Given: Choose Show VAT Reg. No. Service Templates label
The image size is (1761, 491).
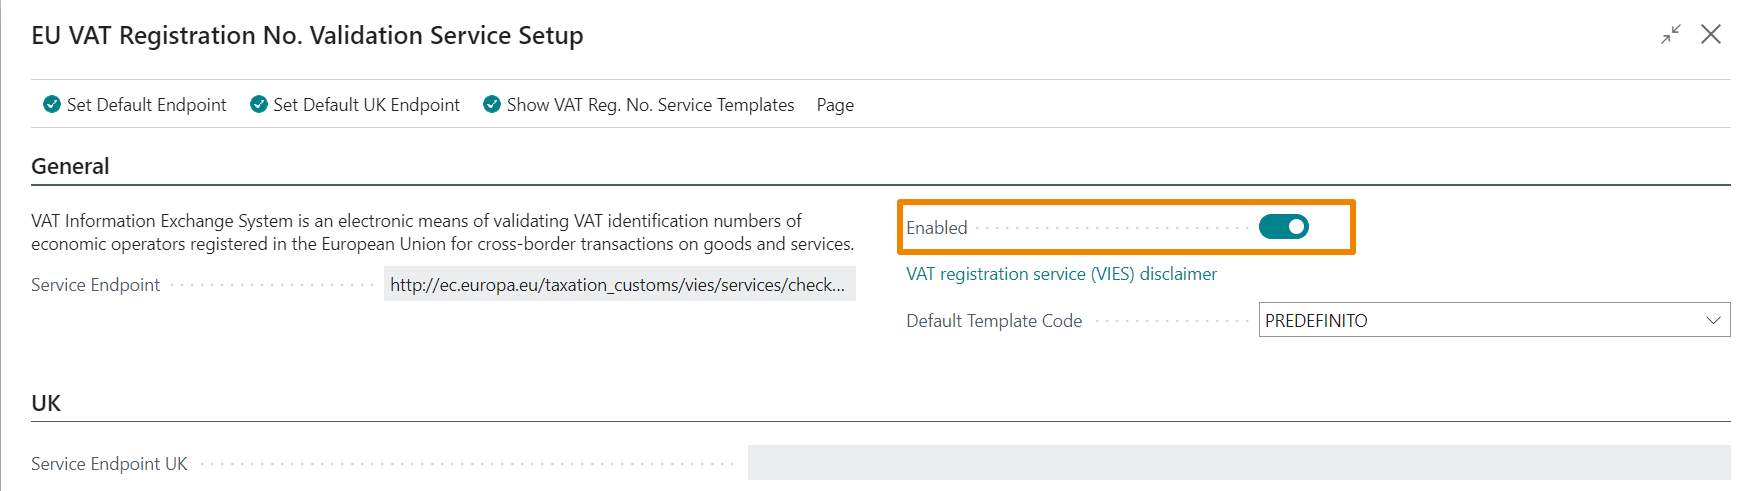Looking at the screenshot, I should click(x=650, y=105).
